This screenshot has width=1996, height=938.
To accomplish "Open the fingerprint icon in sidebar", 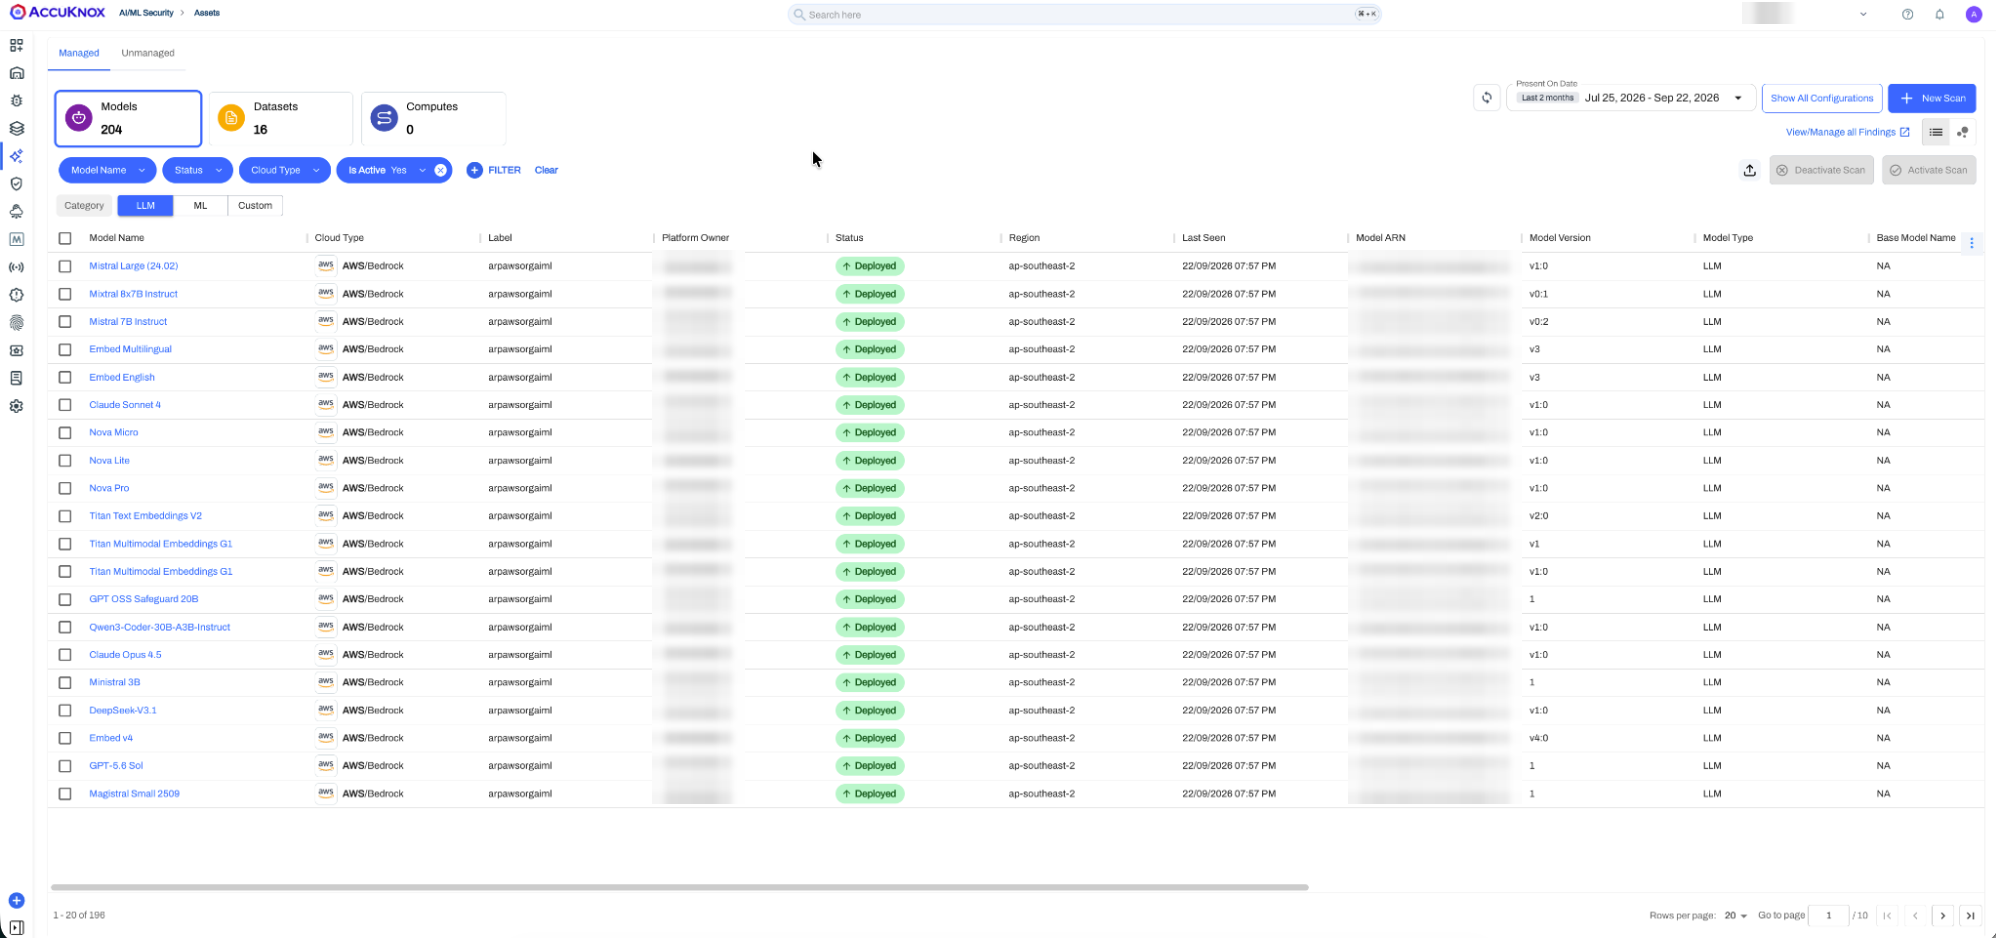I will [16, 323].
